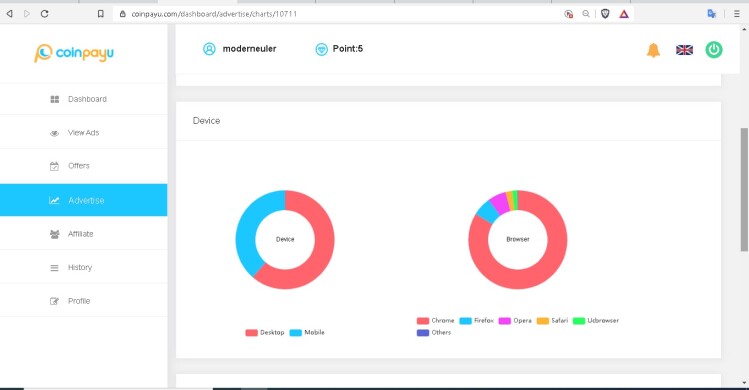Toggle Safari legend in Browser chart
This screenshot has width=749, height=390.
click(x=552, y=321)
